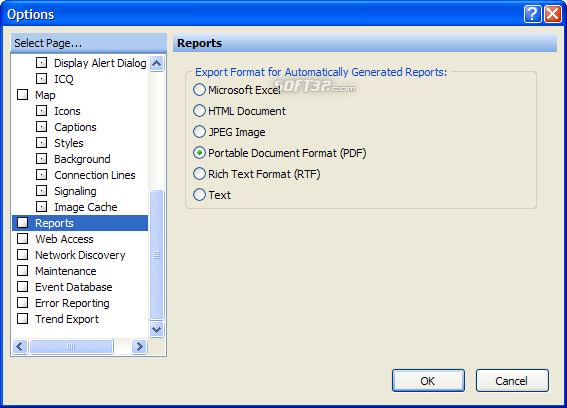Dismiss dialog with Cancel button
567x408 pixels.
[512, 381]
